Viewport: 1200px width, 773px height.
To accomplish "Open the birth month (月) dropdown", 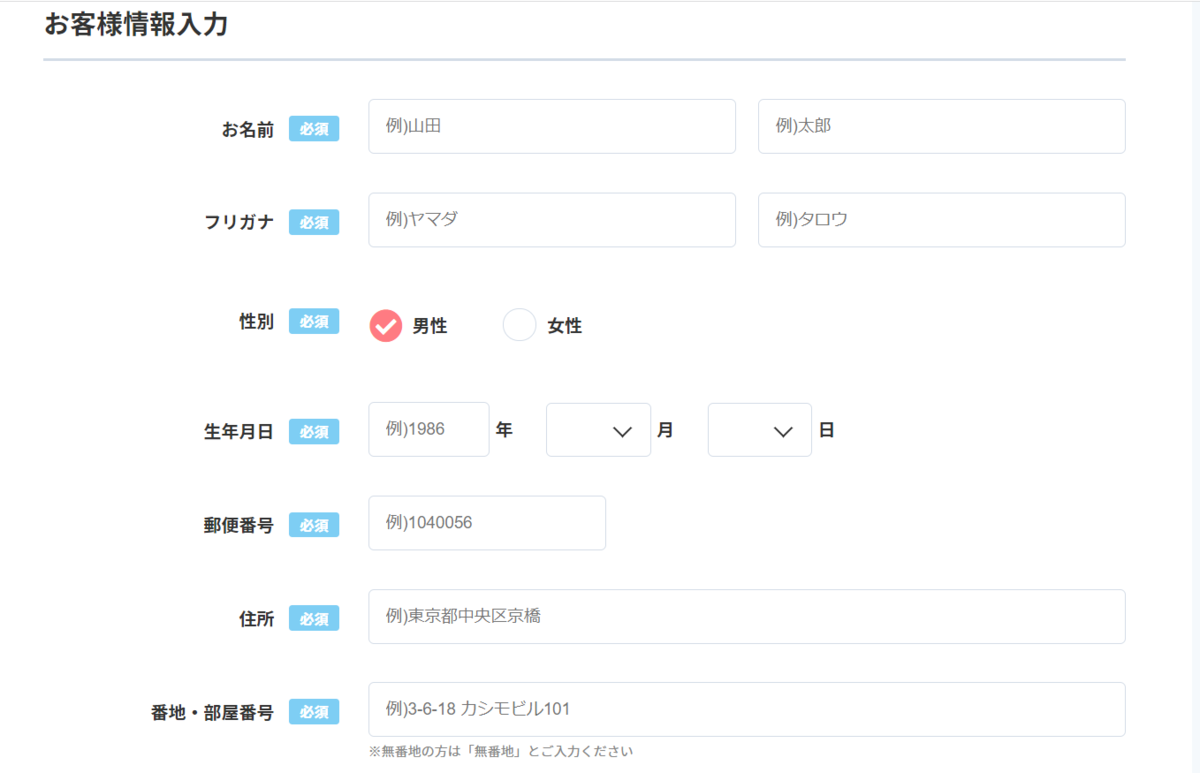I will (x=598, y=430).
